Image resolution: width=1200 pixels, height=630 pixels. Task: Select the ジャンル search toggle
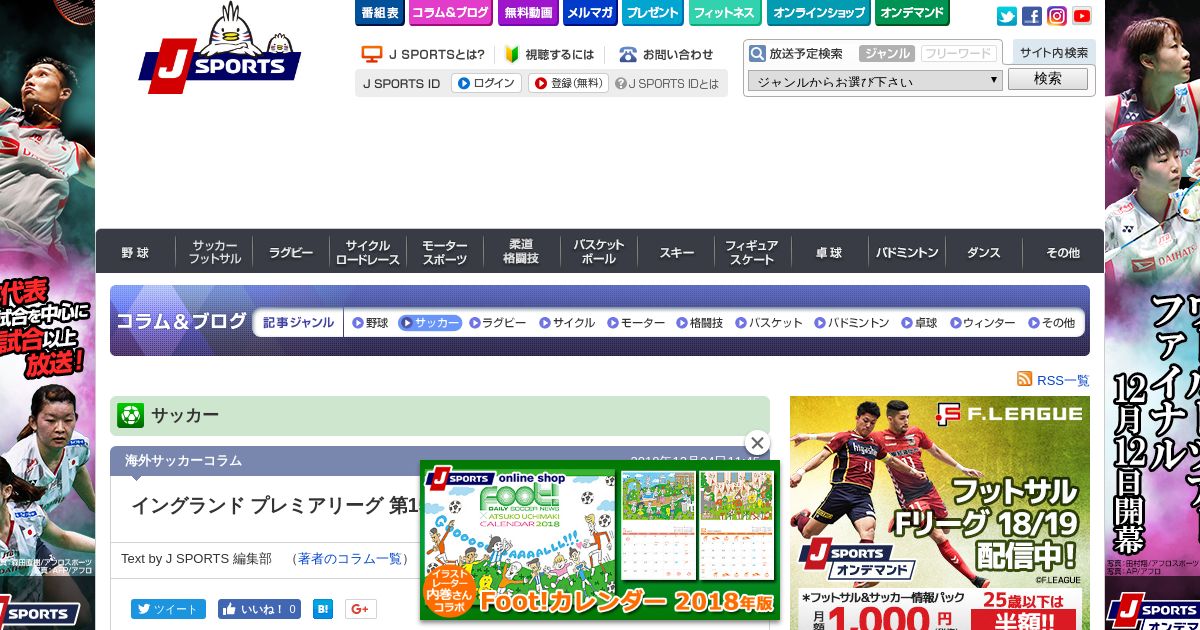coord(886,53)
